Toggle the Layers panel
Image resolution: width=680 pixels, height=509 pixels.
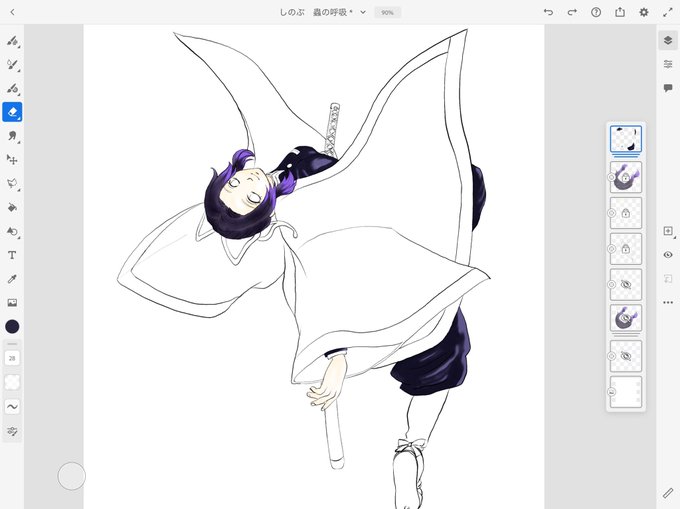pos(668,41)
